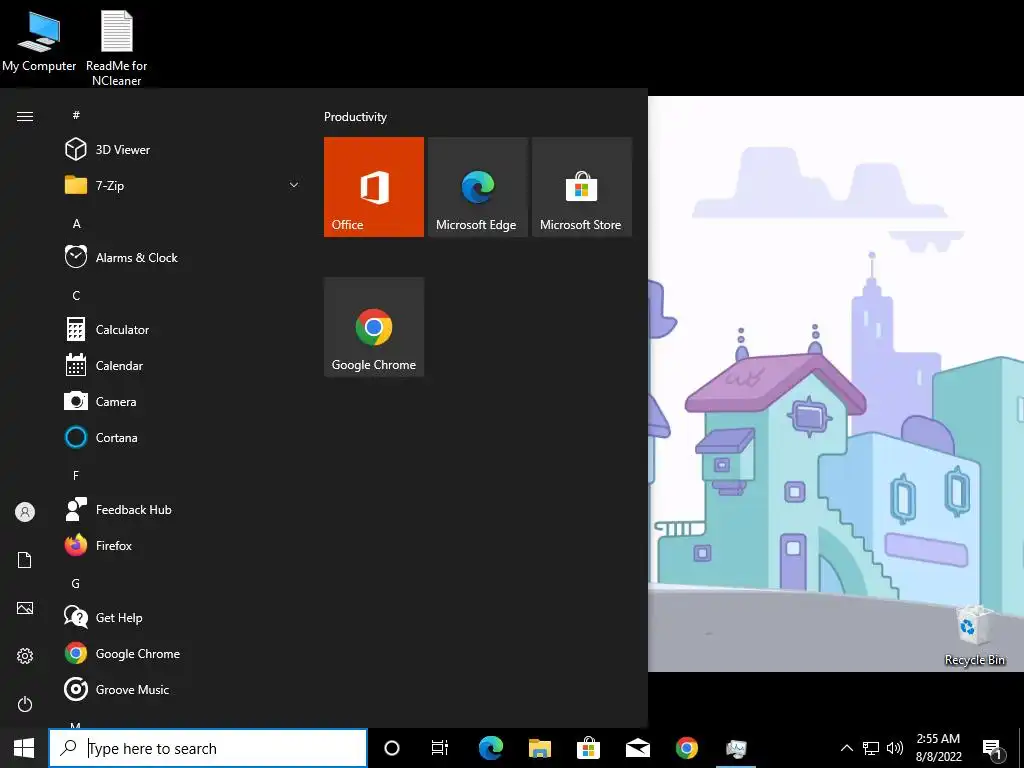Screen dimensions: 1024x768
Task: Open Calendar from the app list
Action: (180, 366)
